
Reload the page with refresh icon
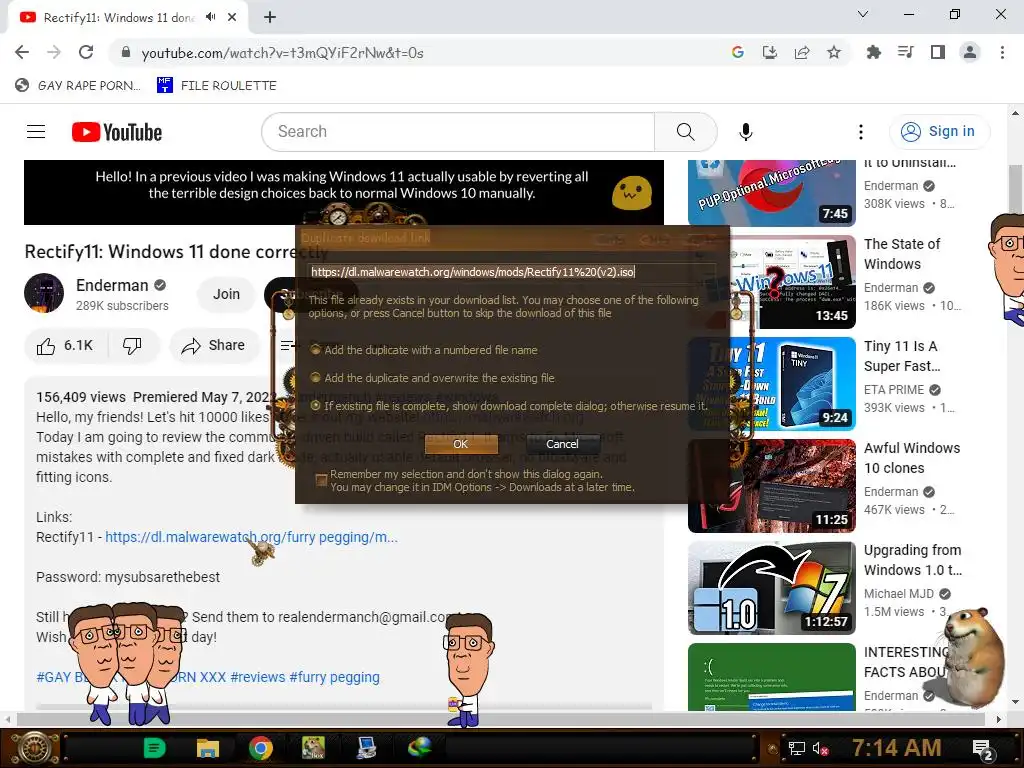(86, 52)
